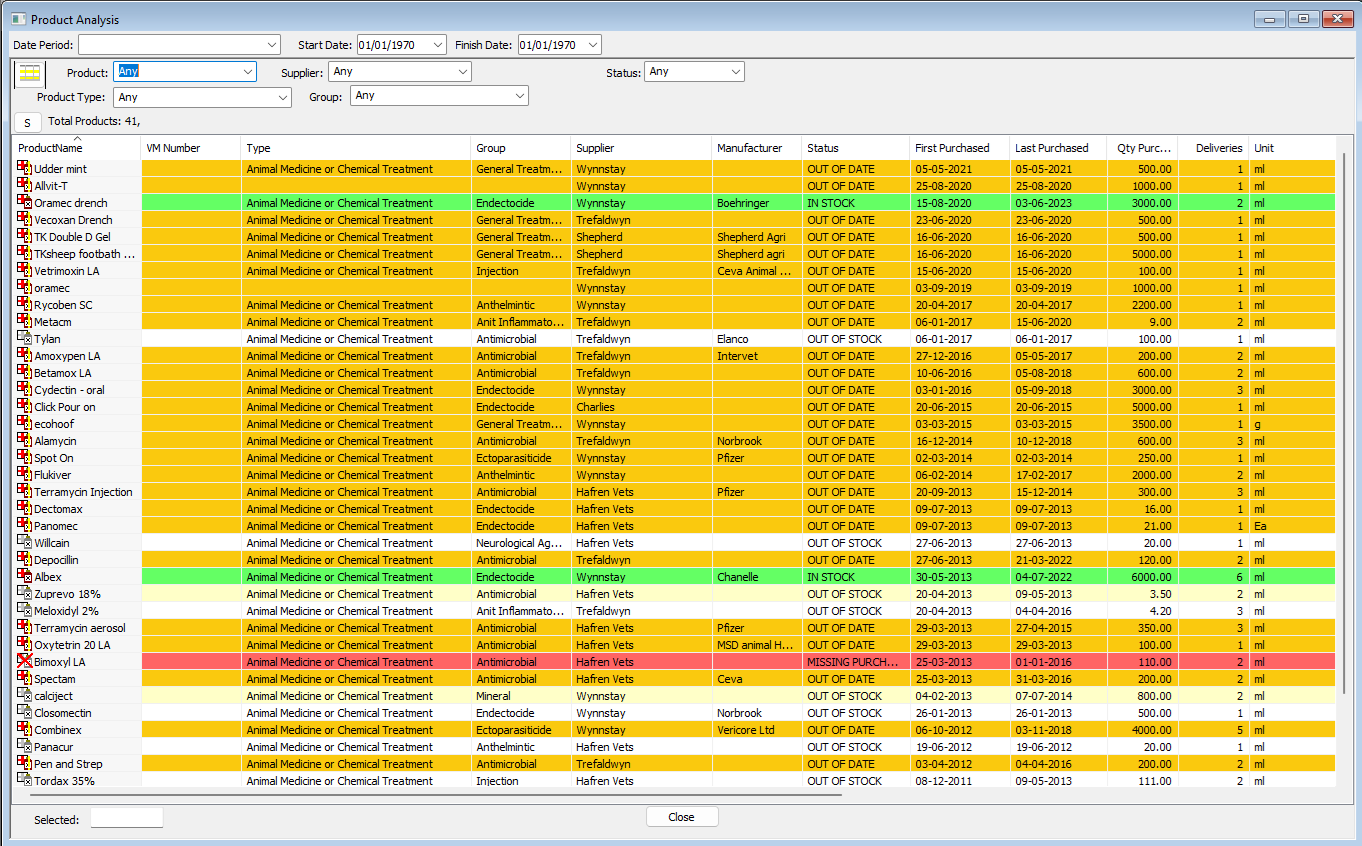This screenshot has height=846, width=1362.
Task: Click the Zuprevo 18% row icon
Action: click(25, 594)
